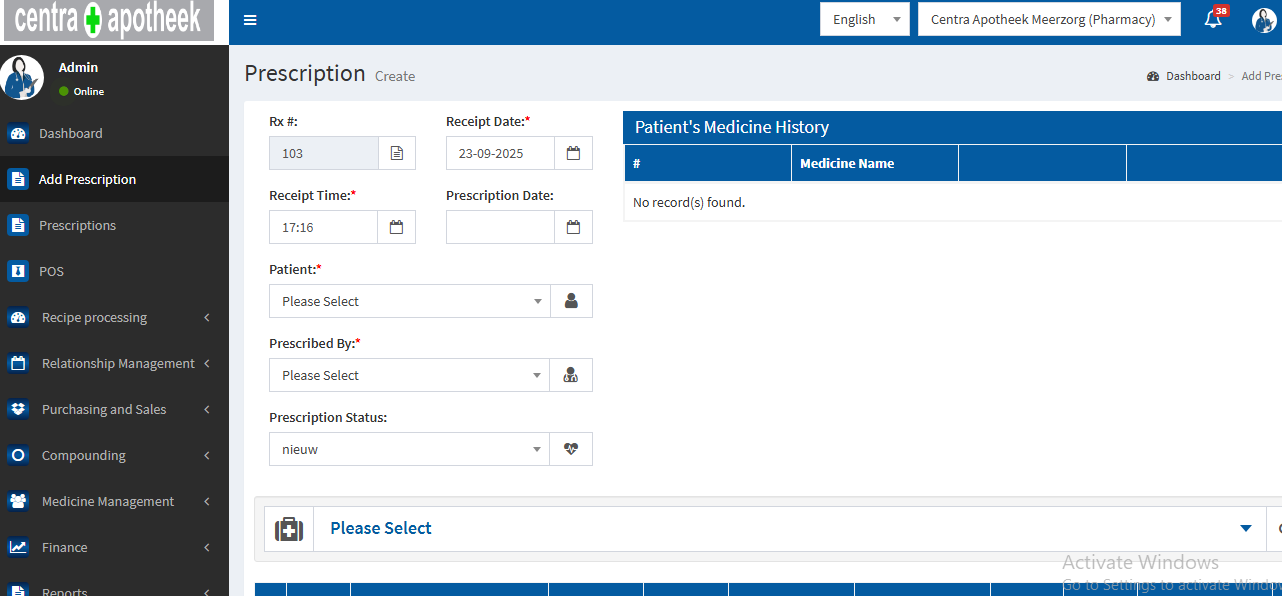Click the Receipt Time picker icon

(x=396, y=227)
